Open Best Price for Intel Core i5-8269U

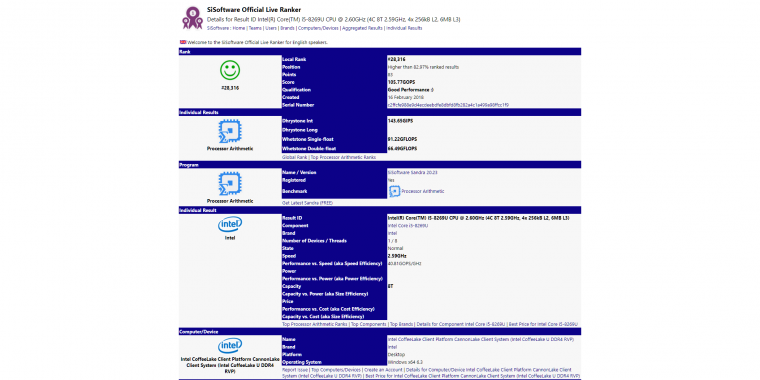(x=543, y=324)
